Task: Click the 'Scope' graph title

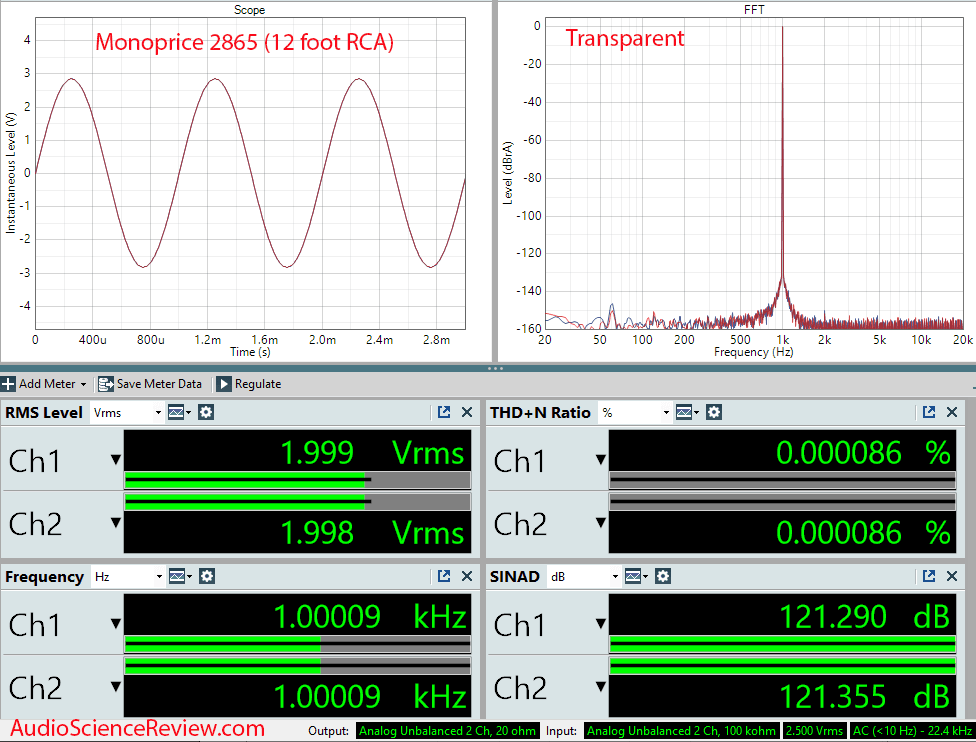Action: click(250, 9)
